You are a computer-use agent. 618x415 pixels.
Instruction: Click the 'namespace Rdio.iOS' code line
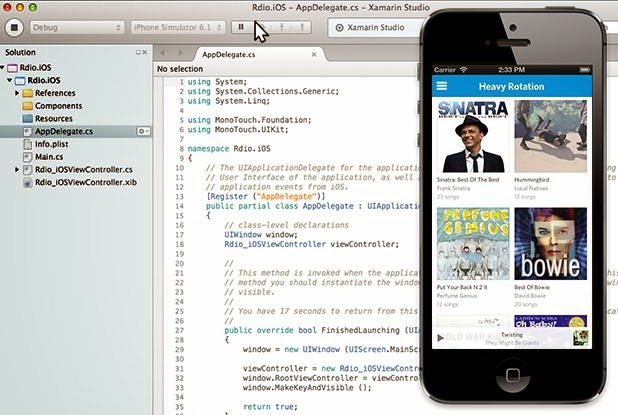tap(229, 149)
